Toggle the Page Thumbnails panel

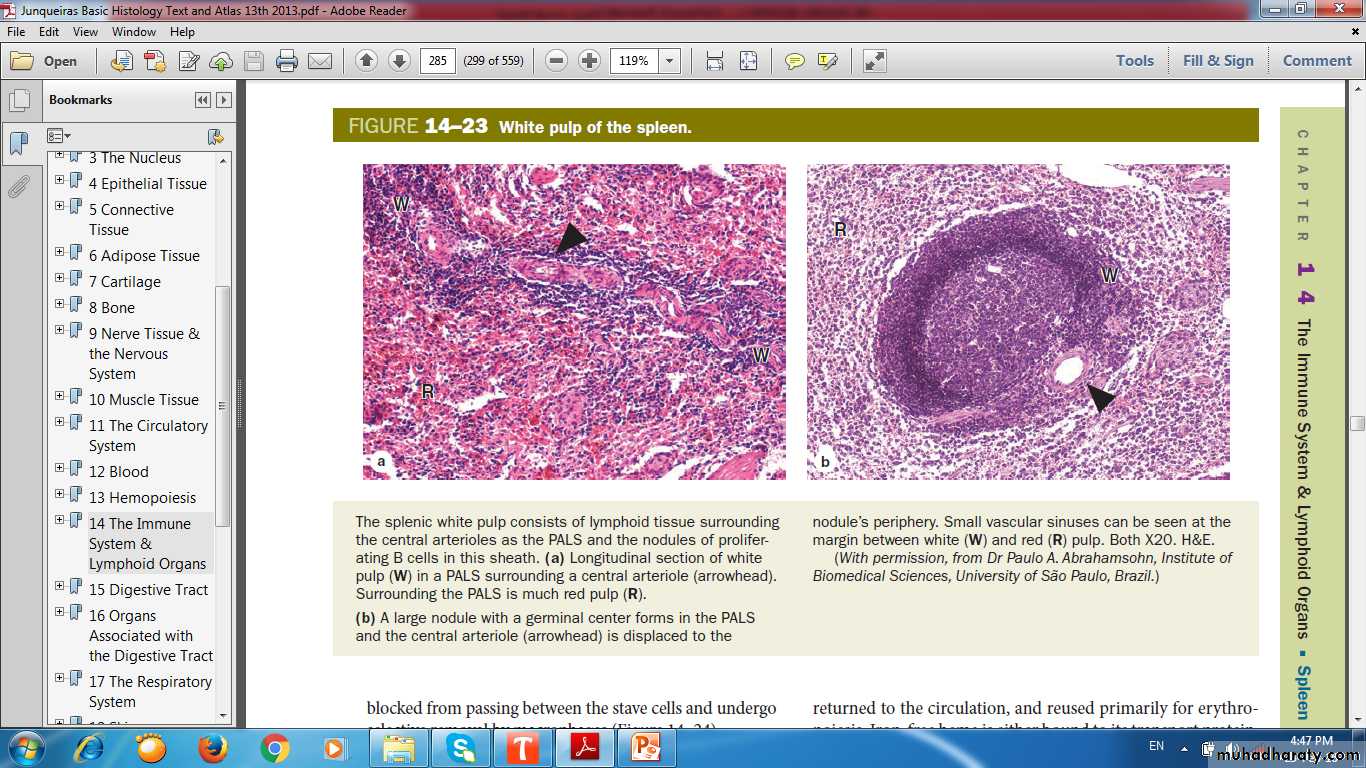click(x=19, y=101)
